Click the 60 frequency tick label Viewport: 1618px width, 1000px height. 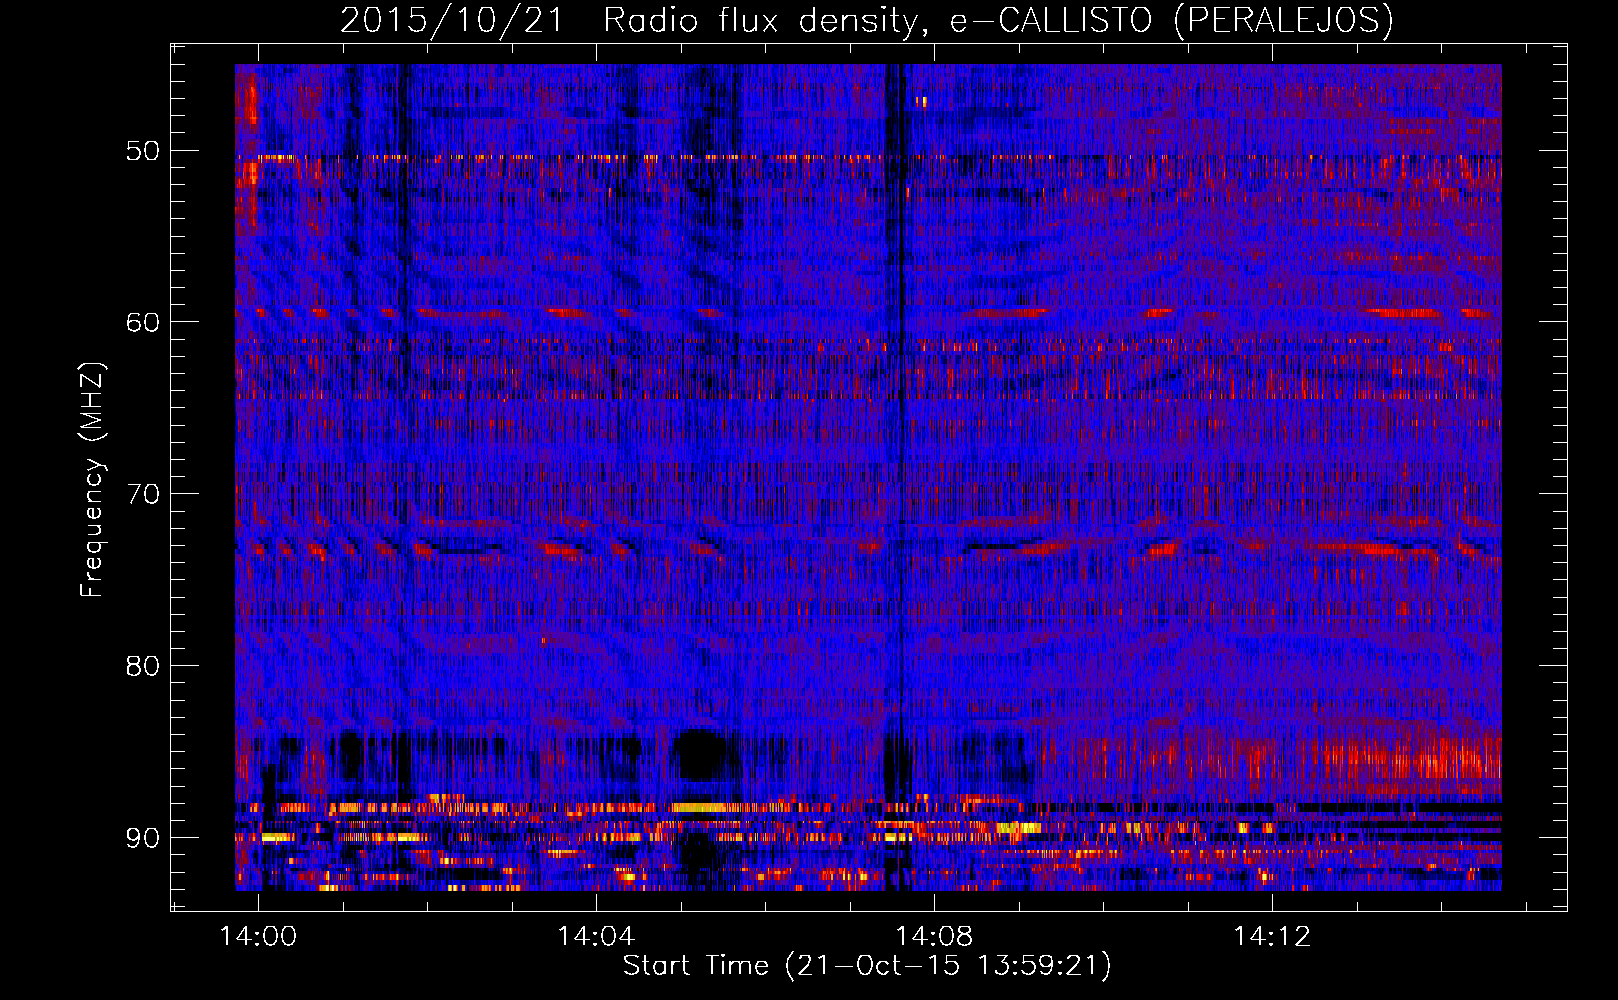(x=142, y=322)
